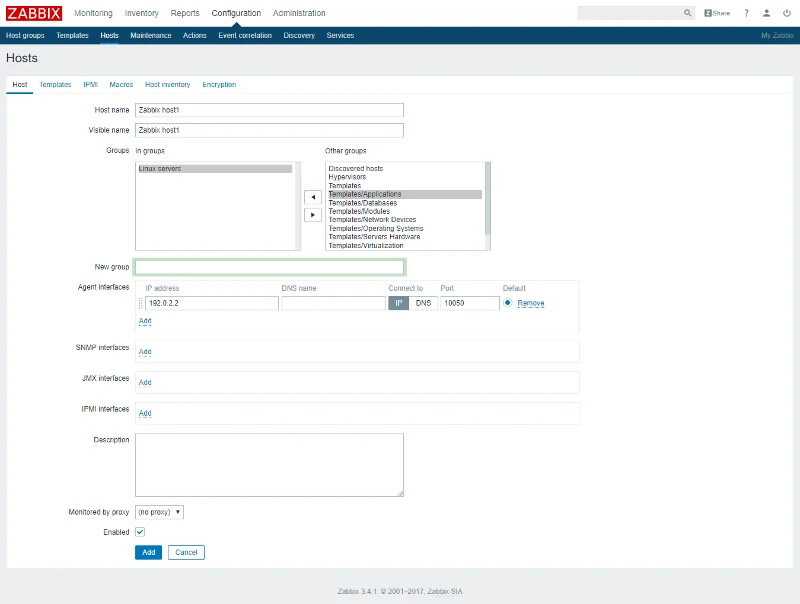Click left arrow to add group

tap(313, 197)
